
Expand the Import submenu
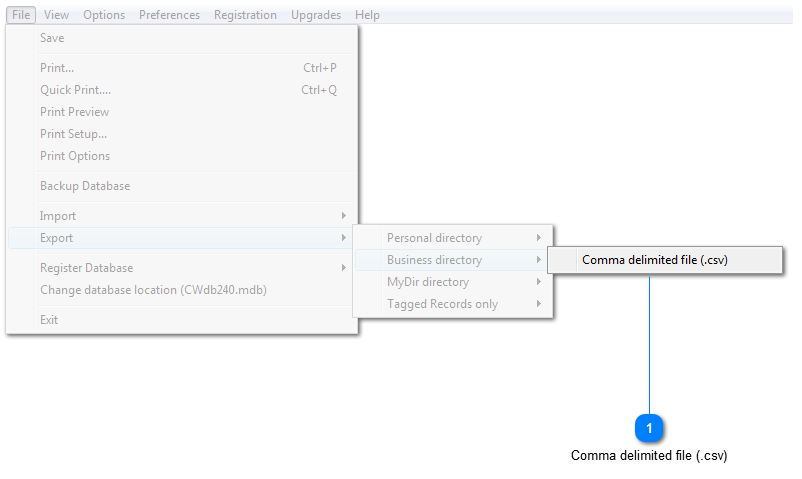pyautogui.click(x=58, y=216)
